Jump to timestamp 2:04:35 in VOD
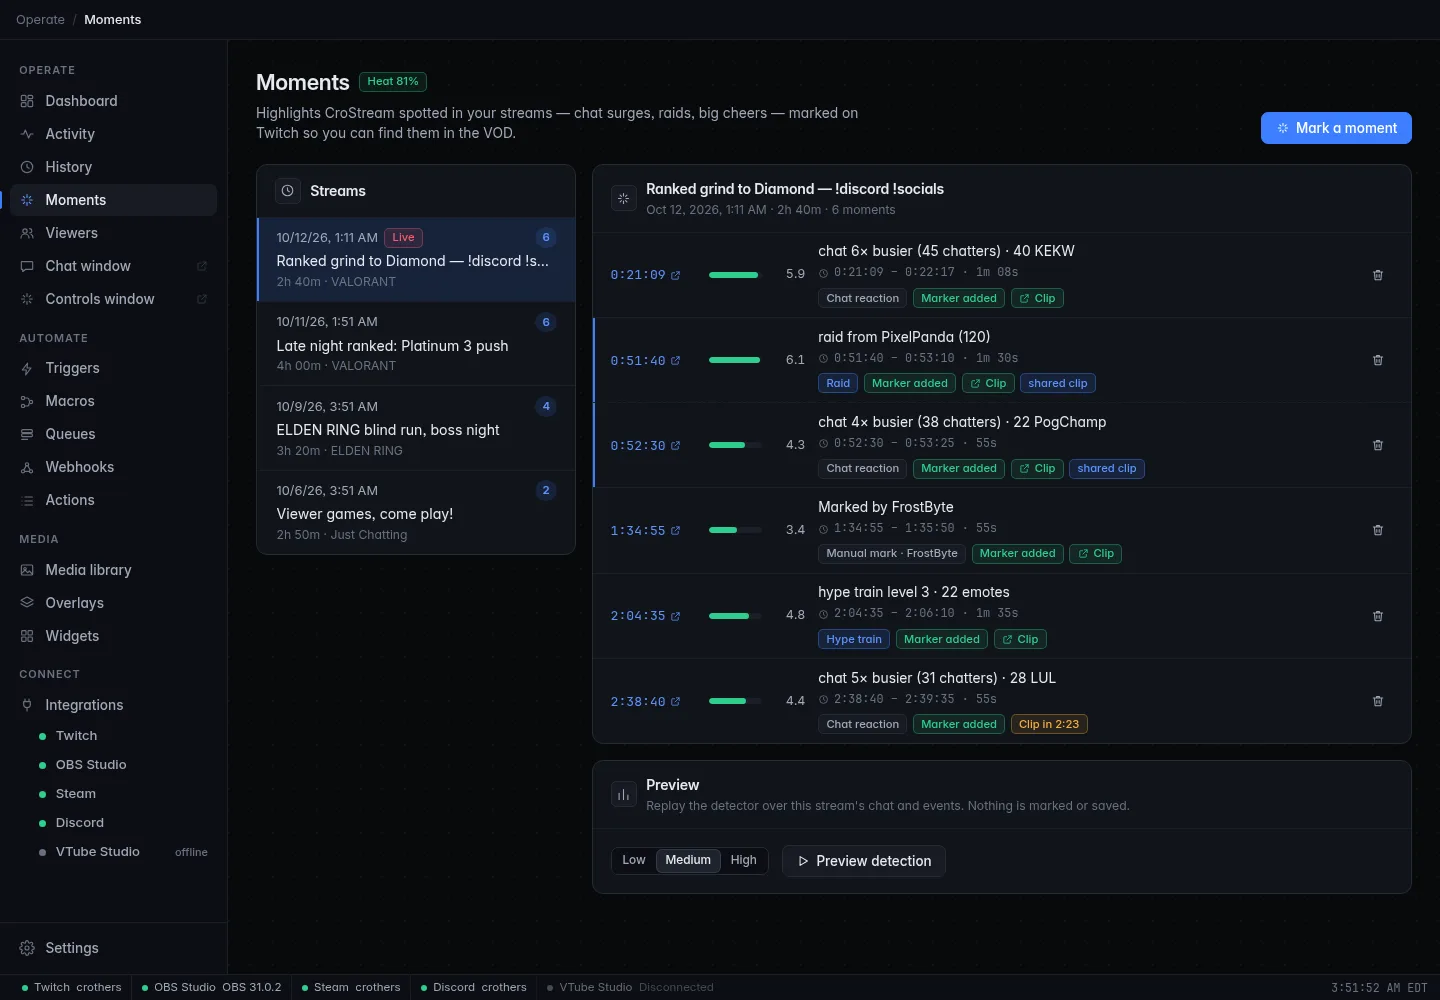 (645, 616)
